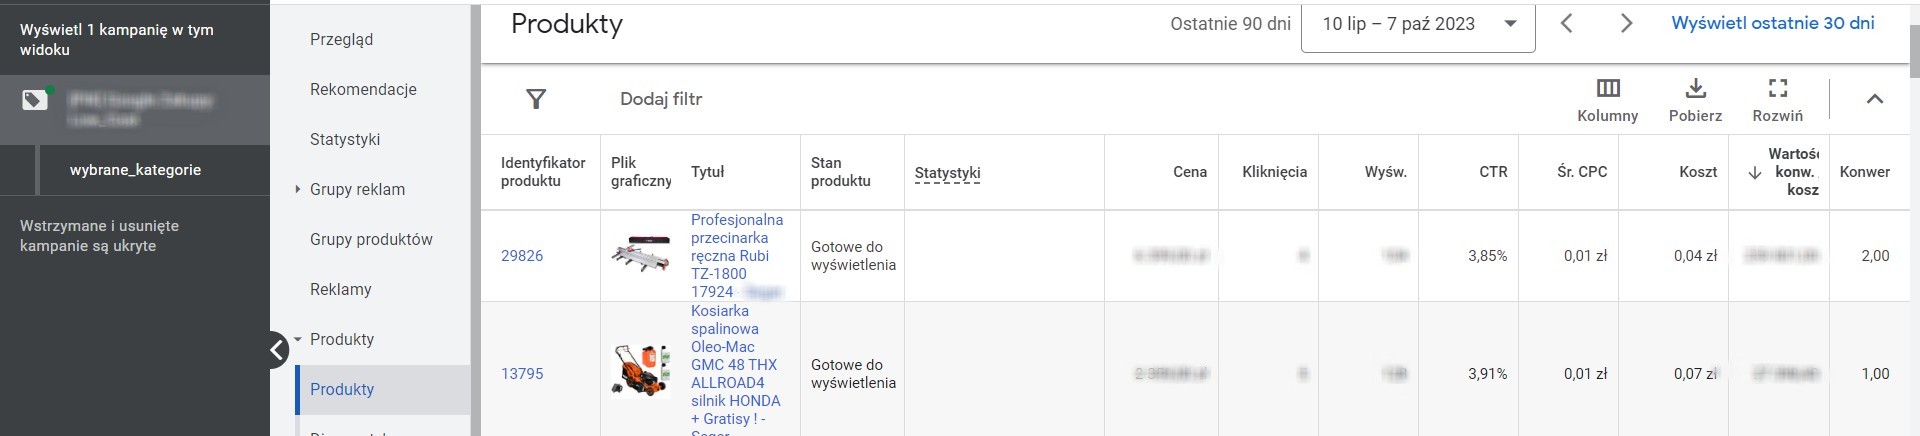Open product ID 29826 link
The image size is (1920, 436).
tap(522, 256)
